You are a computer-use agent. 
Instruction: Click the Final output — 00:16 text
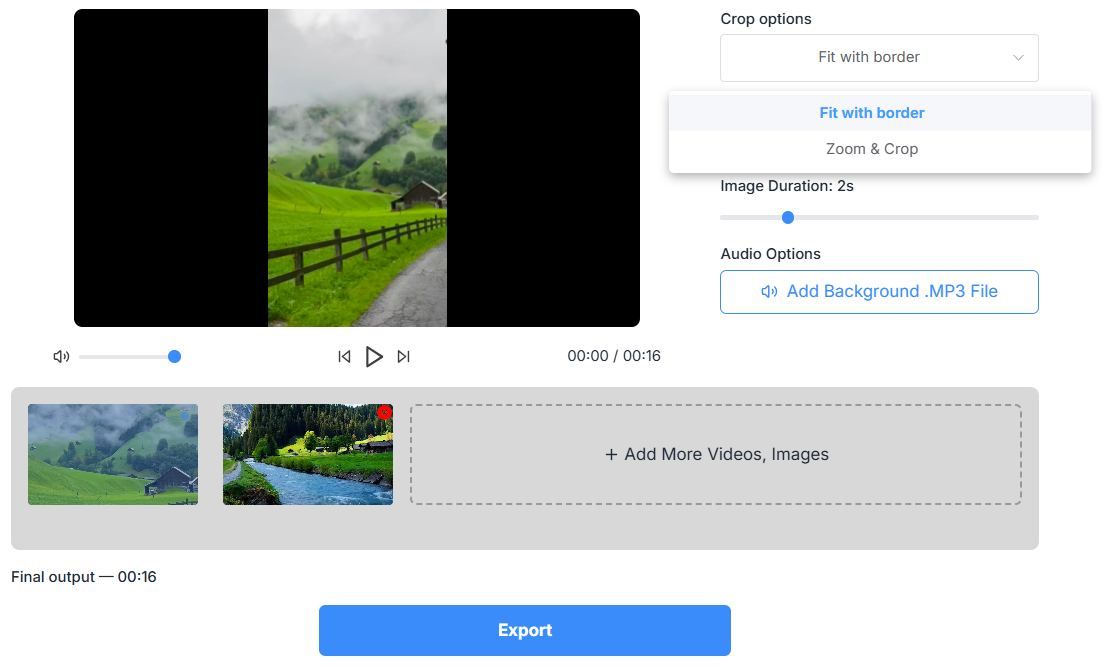coord(84,577)
